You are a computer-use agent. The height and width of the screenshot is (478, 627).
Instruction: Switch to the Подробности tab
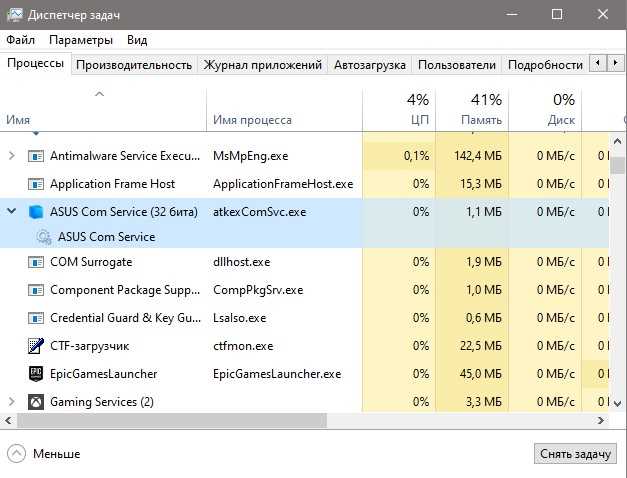click(545, 65)
